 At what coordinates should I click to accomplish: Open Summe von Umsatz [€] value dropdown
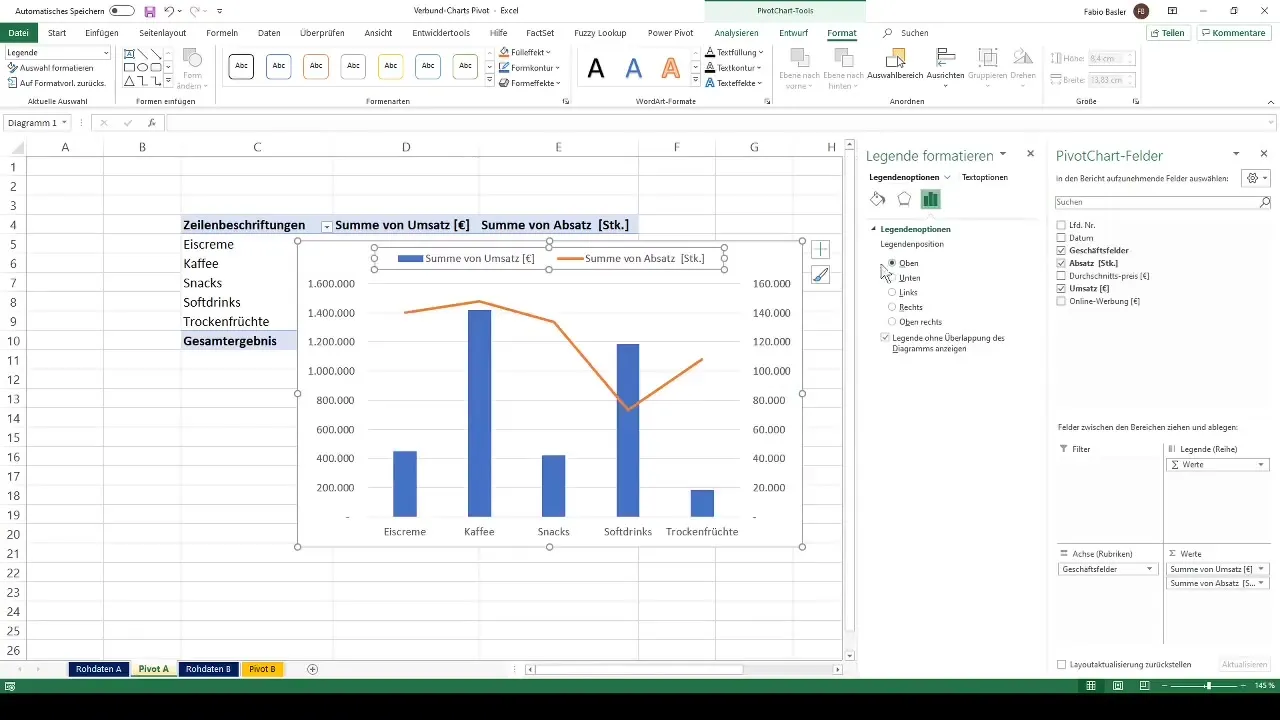[1262, 569]
